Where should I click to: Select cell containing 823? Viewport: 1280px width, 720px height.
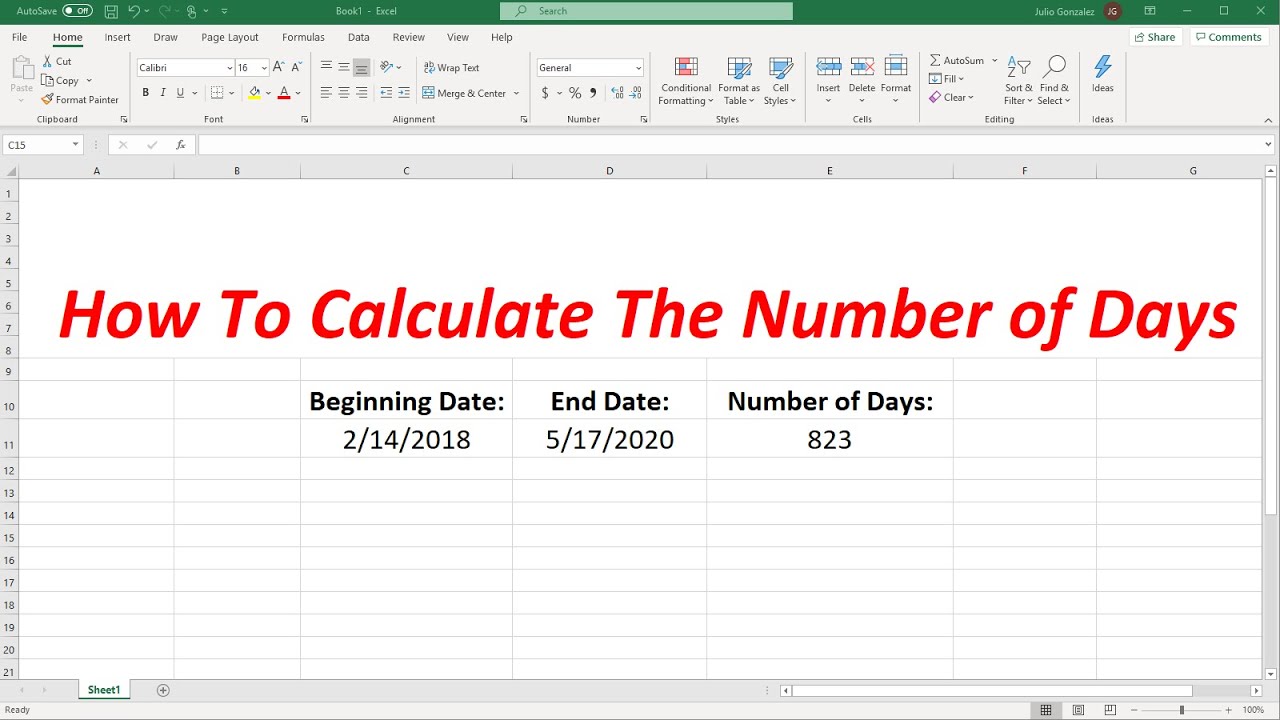[x=829, y=439]
